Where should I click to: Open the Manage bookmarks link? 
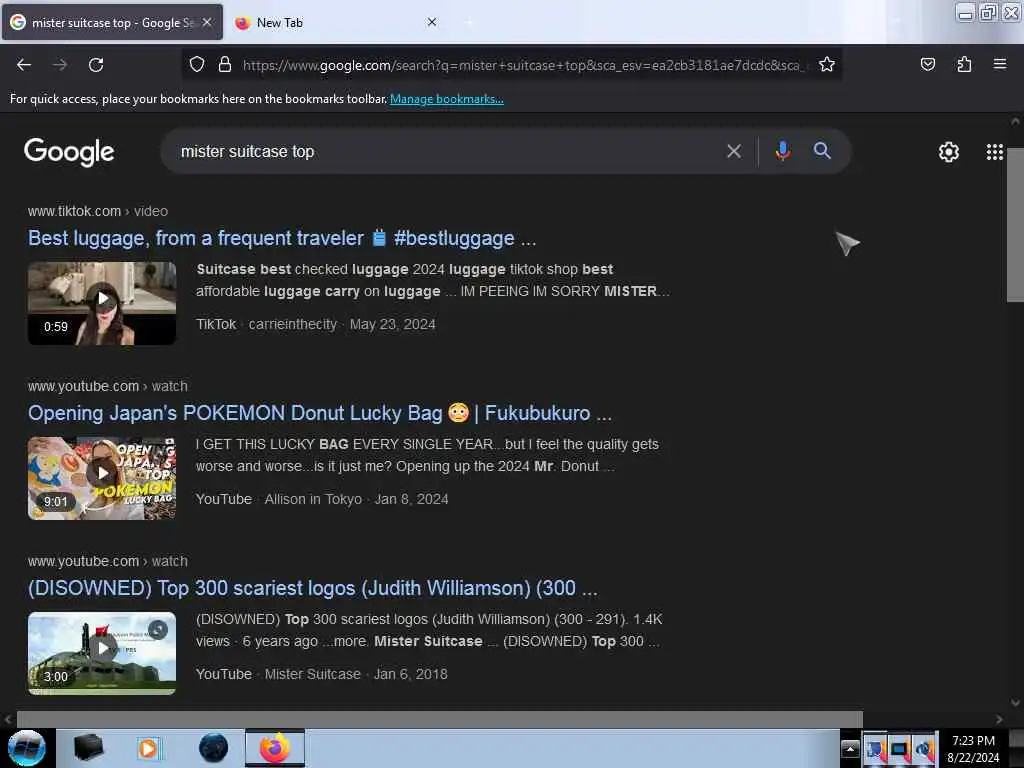pyautogui.click(x=447, y=99)
